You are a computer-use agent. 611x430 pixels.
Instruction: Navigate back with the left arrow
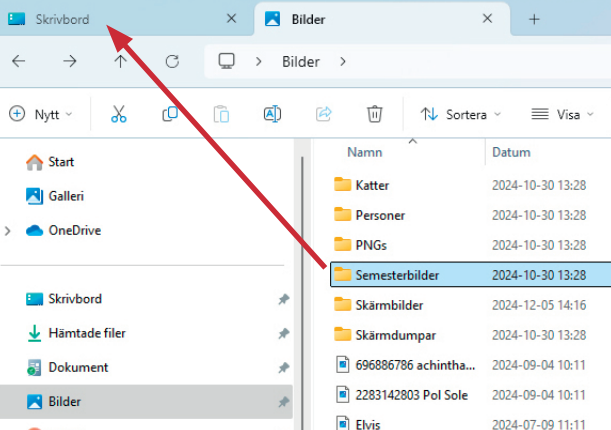(x=18, y=61)
